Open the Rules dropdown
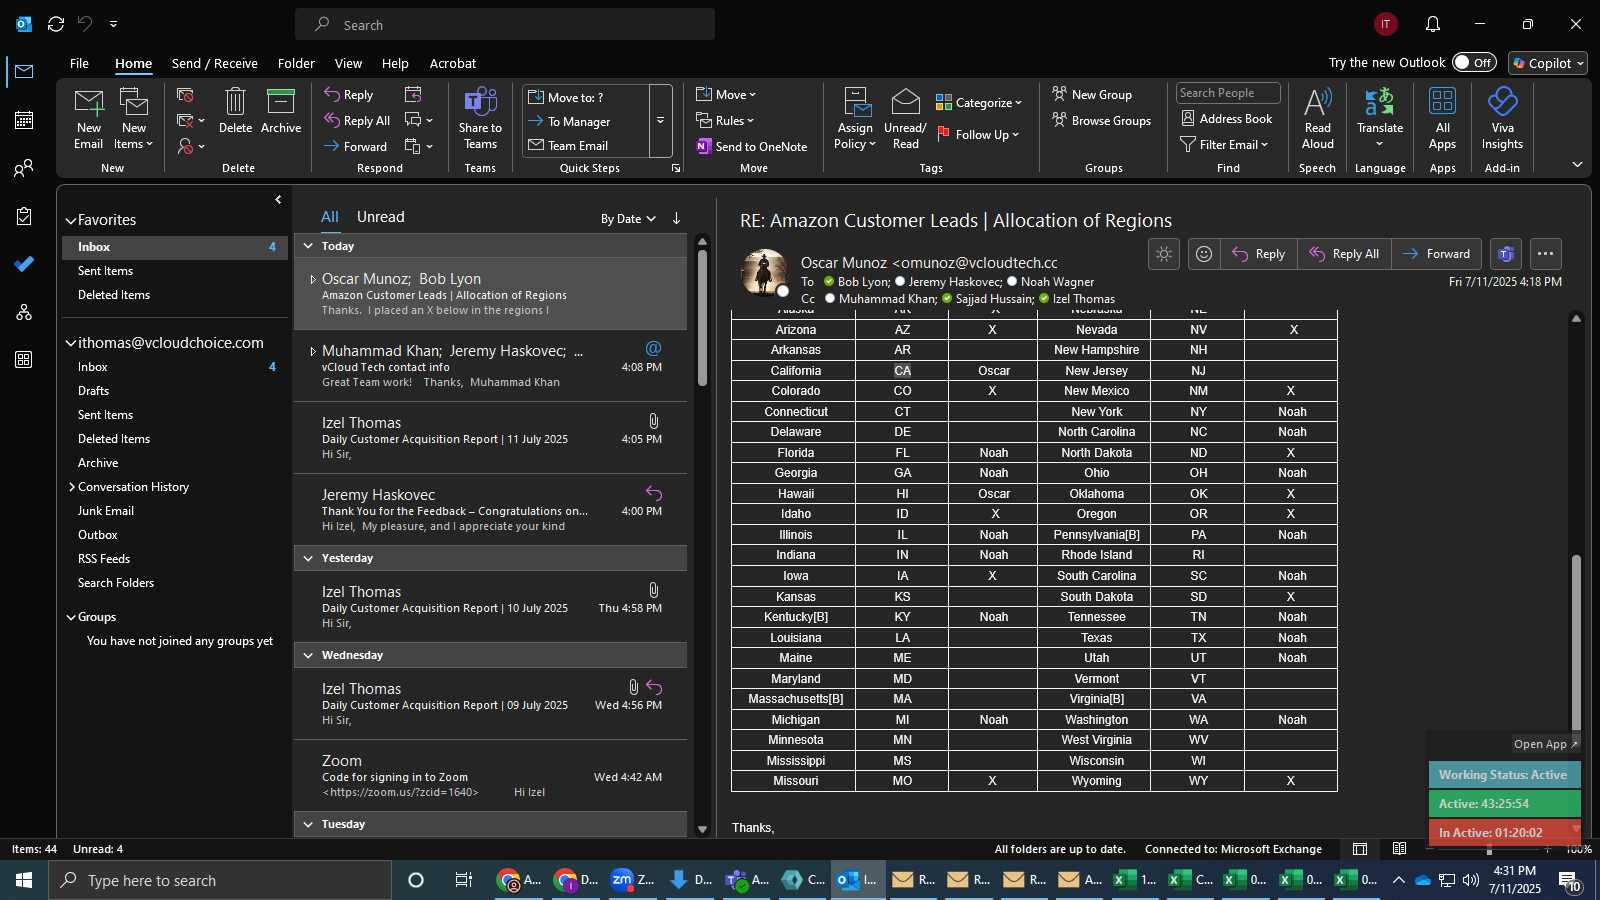1600x900 pixels. click(725, 121)
